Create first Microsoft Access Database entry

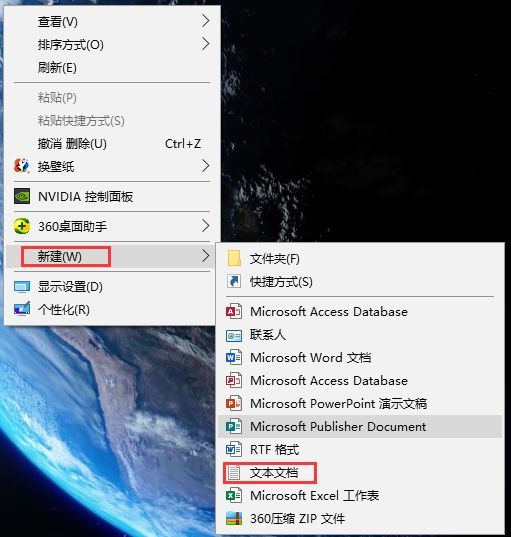(x=360, y=312)
